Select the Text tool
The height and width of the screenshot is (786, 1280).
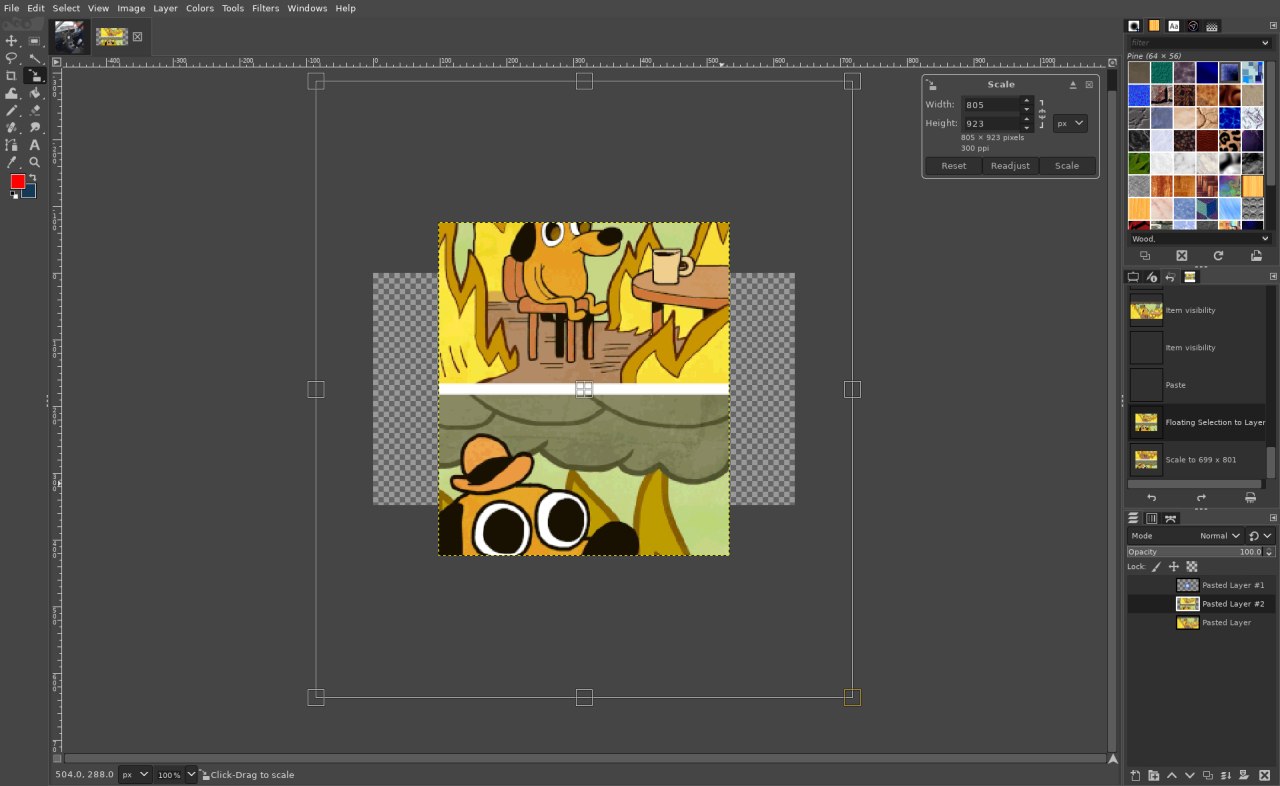click(34, 145)
